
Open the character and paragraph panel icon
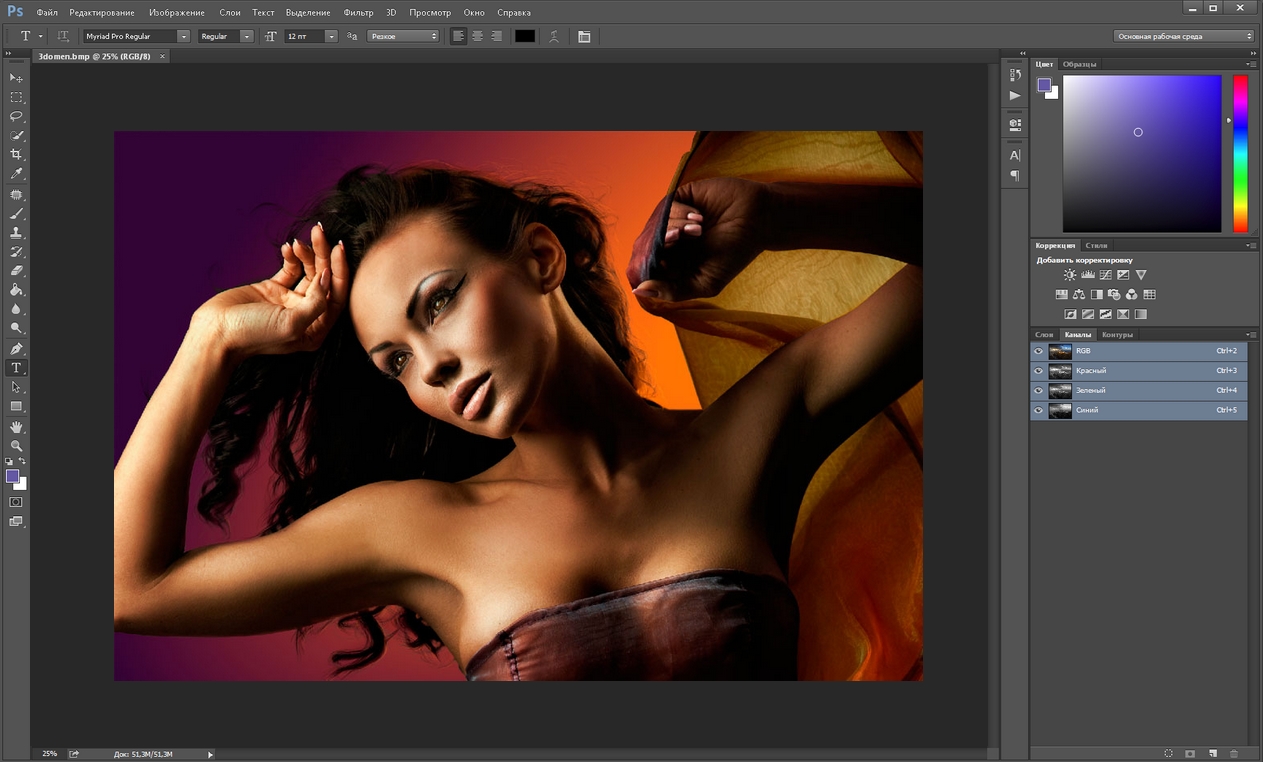coord(584,36)
